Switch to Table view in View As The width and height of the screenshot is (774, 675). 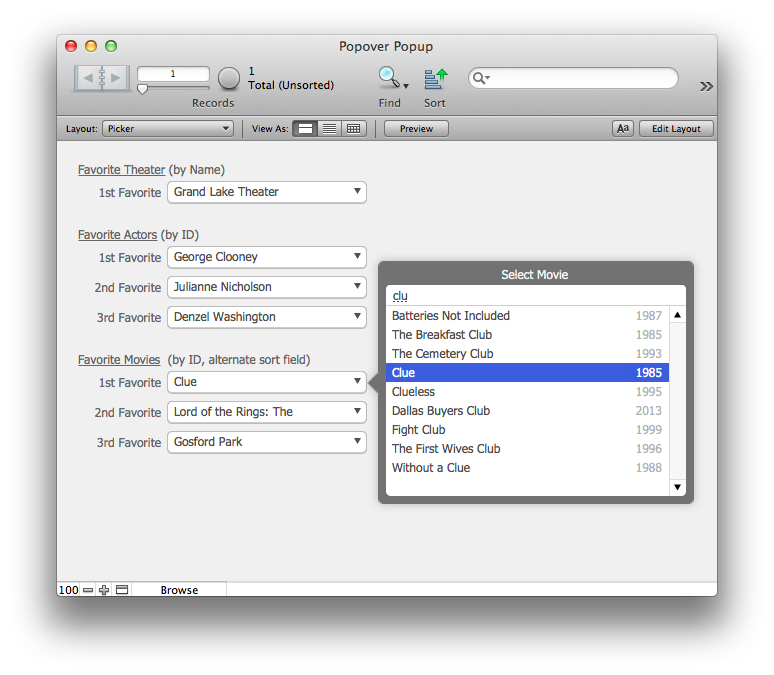pyautogui.click(x=354, y=129)
